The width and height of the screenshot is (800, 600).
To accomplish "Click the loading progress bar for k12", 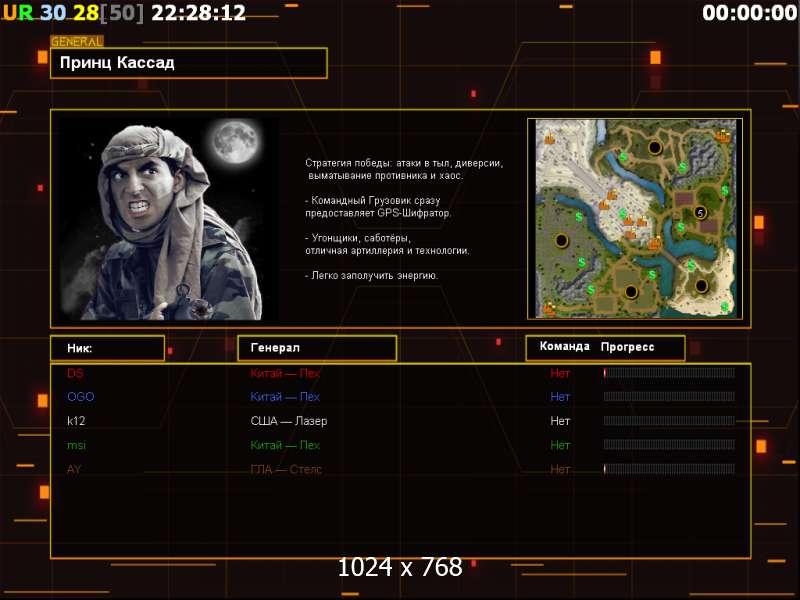I will (669, 421).
